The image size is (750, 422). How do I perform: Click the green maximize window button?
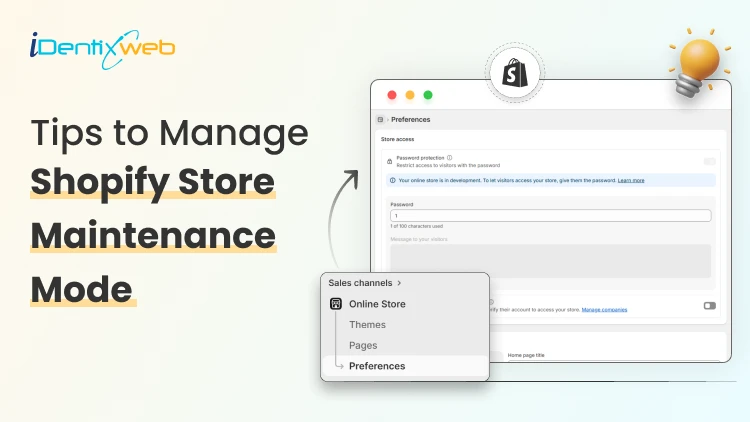point(428,95)
